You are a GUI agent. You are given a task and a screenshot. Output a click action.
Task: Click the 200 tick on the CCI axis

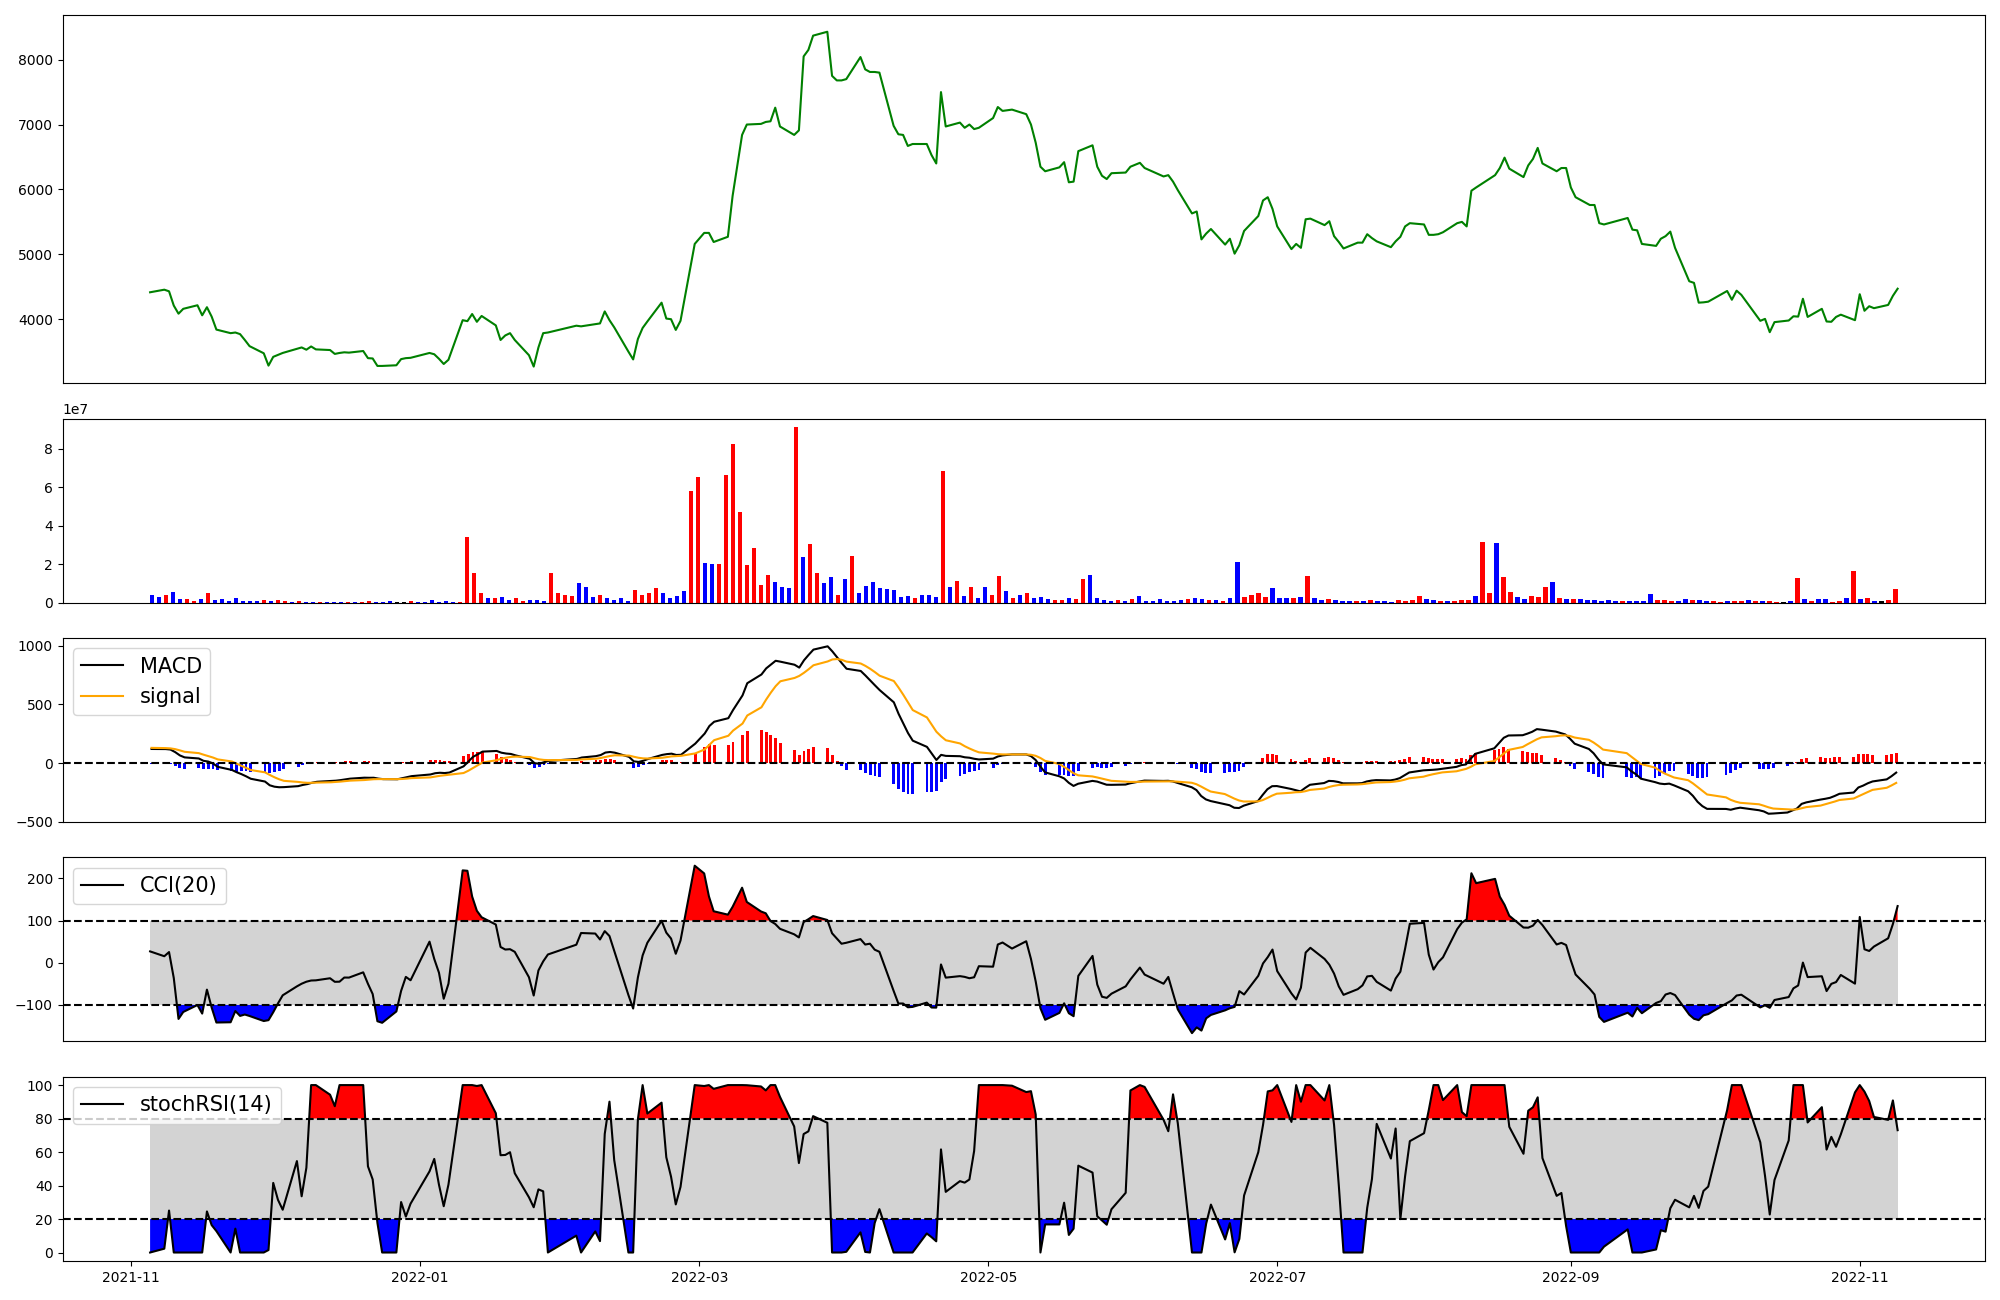pyautogui.click(x=40, y=879)
